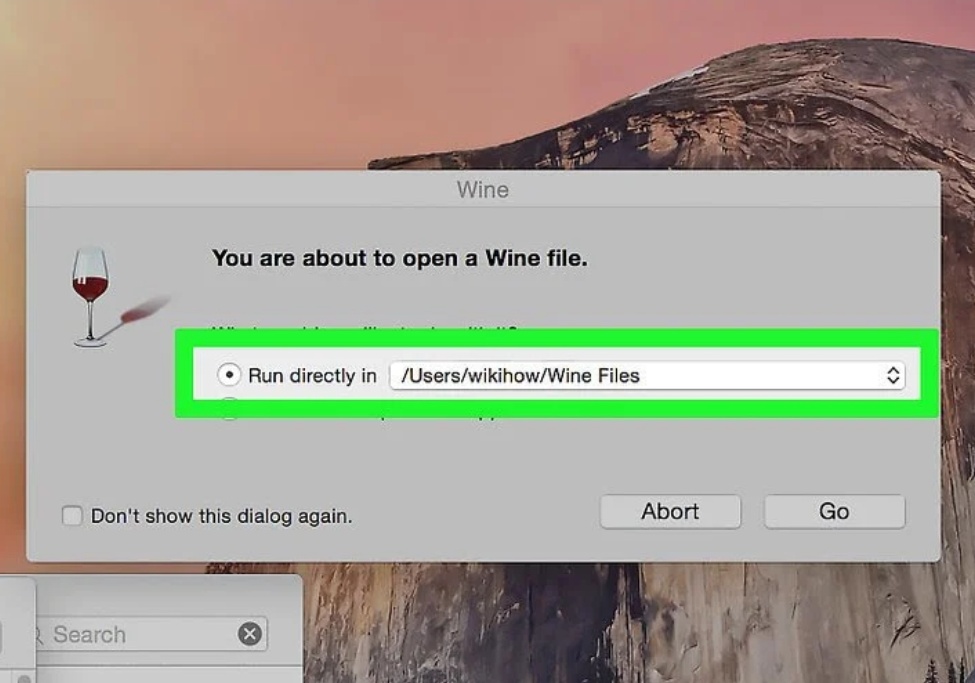
Task: Click the "Wine" dialog title bar
Action: click(x=483, y=189)
